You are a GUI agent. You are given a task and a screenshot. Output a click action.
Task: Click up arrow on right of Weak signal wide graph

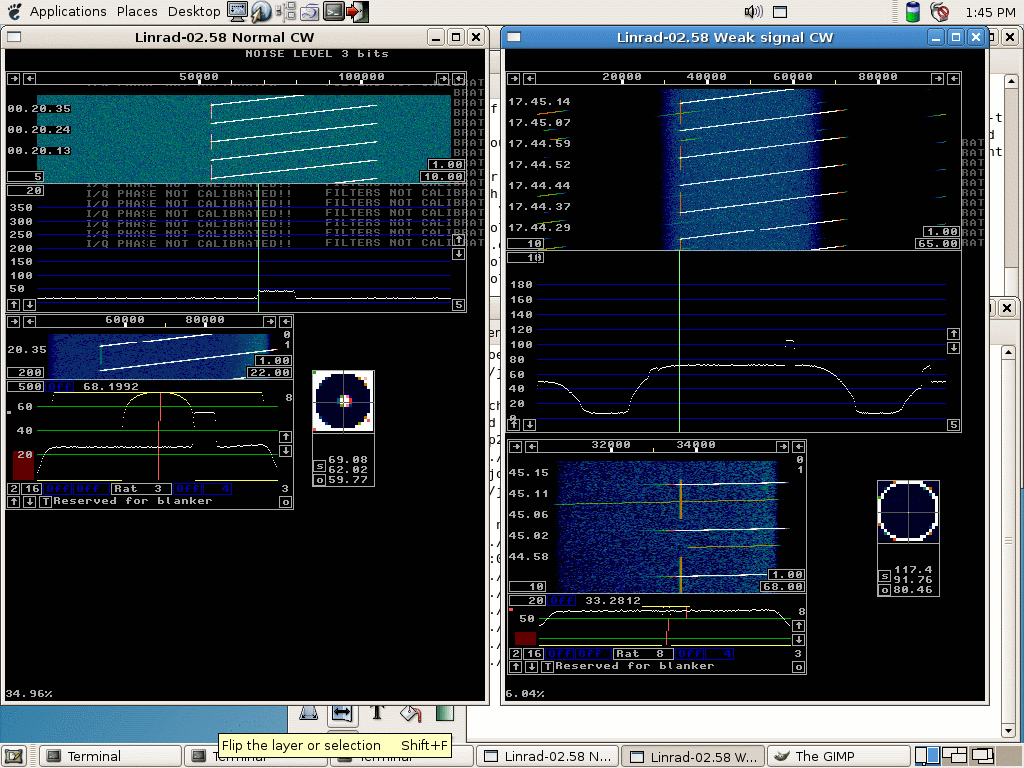[953, 334]
